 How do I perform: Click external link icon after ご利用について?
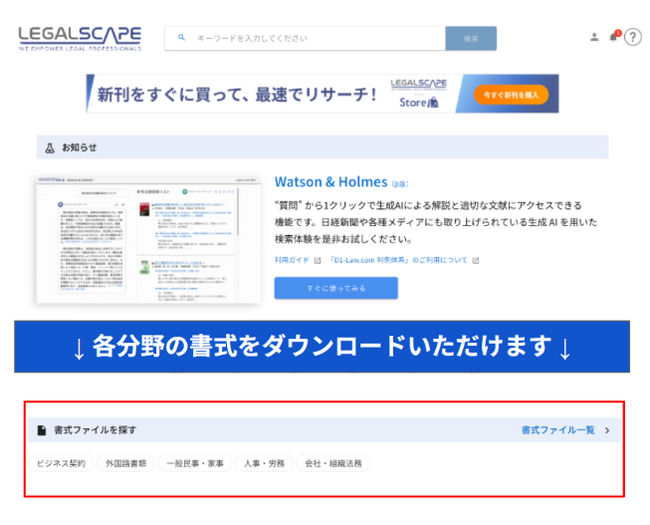click(476, 260)
